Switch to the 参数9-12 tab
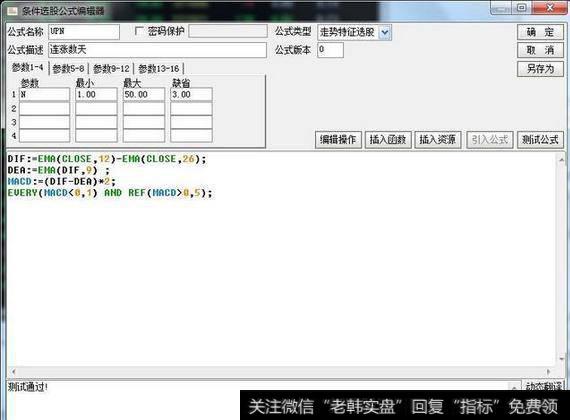Image resolution: width=570 pixels, height=420 pixels. [x=111, y=68]
